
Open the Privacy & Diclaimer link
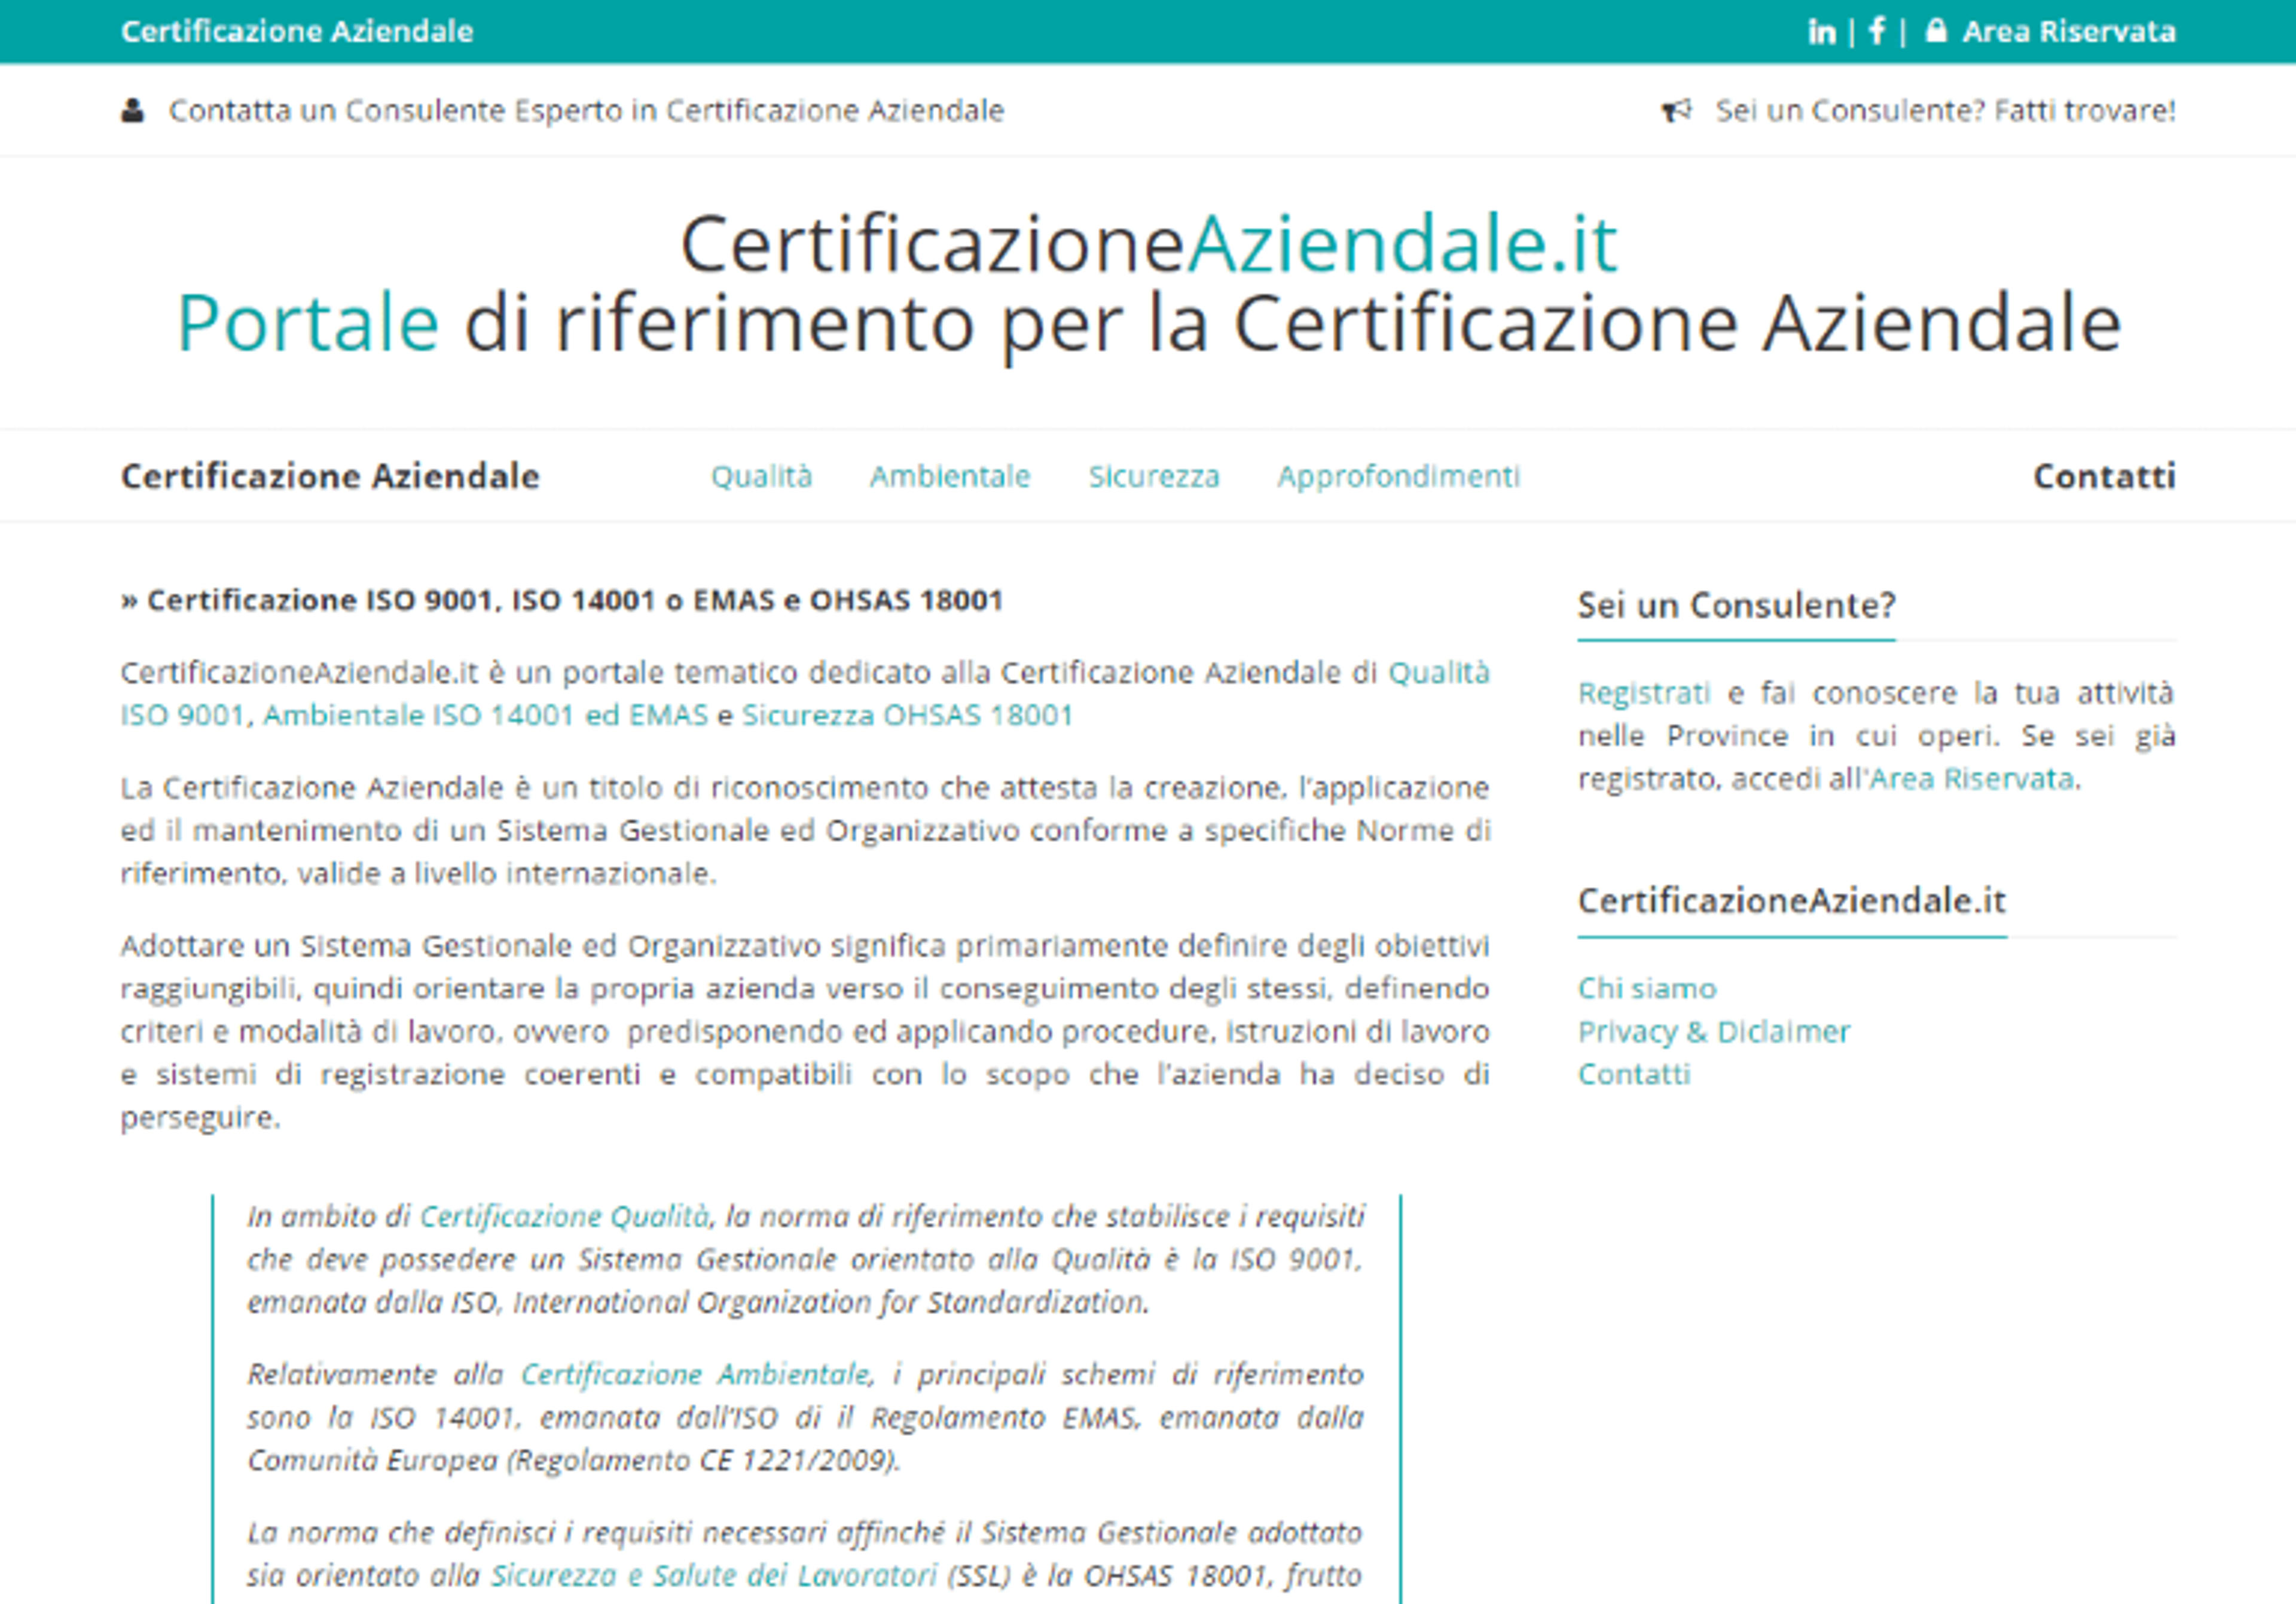pos(1714,1031)
